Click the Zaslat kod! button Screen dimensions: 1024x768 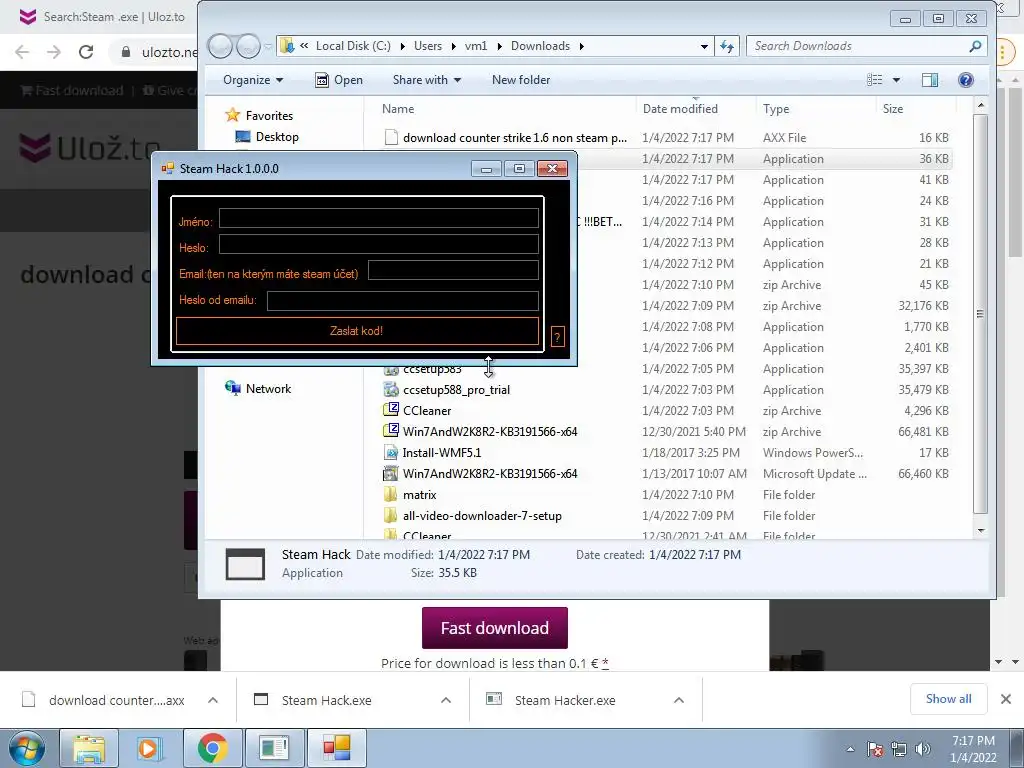[357, 330]
